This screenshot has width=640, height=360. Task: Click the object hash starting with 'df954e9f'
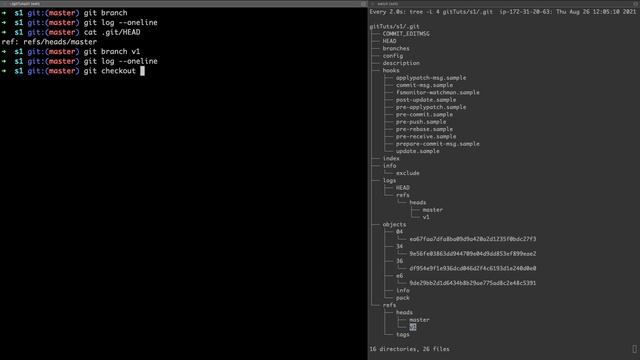473,269
